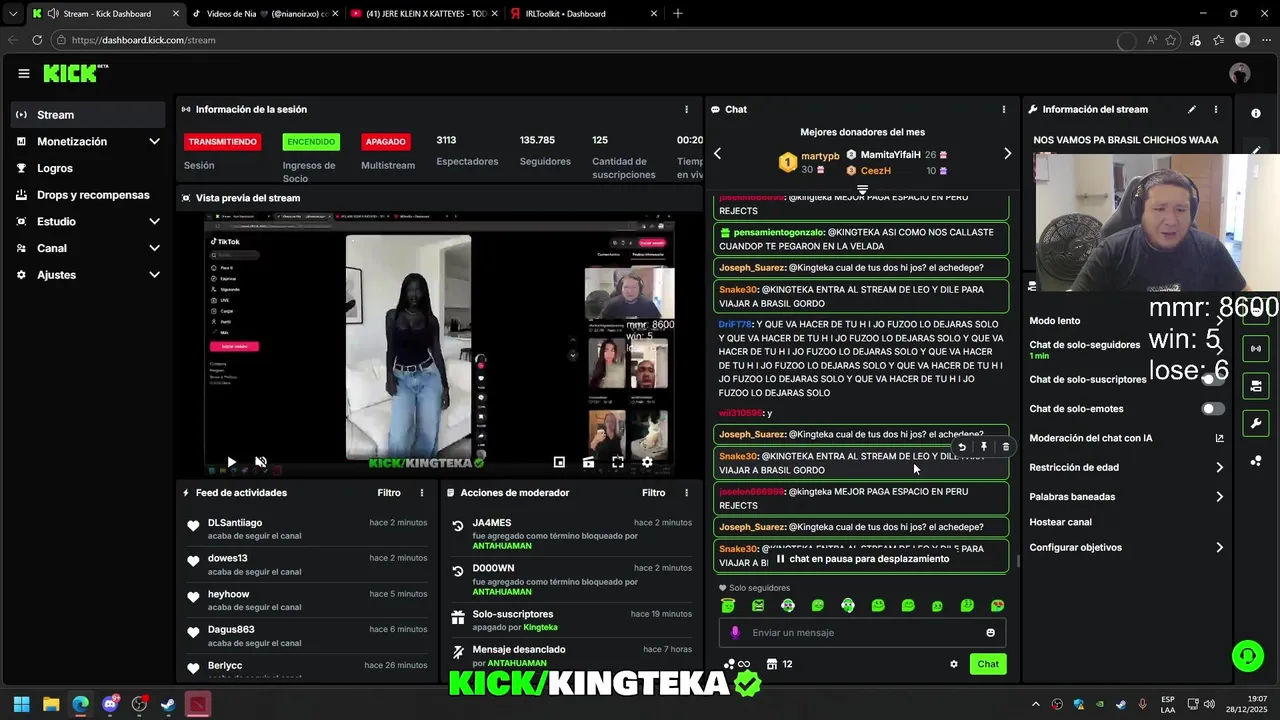This screenshot has width=1280, height=720.
Task: Open the Windows Start menu
Action: pyautogui.click(x=21, y=704)
